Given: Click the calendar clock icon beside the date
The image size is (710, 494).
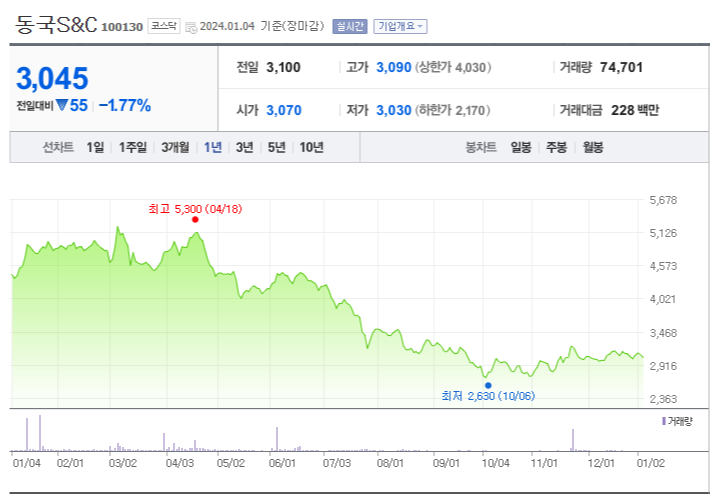Looking at the screenshot, I should tap(192, 27).
